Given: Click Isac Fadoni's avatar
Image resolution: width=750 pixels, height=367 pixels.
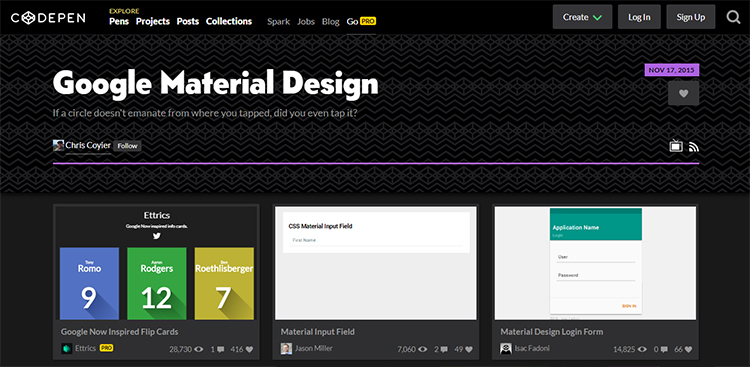Looking at the screenshot, I should tap(506, 349).
